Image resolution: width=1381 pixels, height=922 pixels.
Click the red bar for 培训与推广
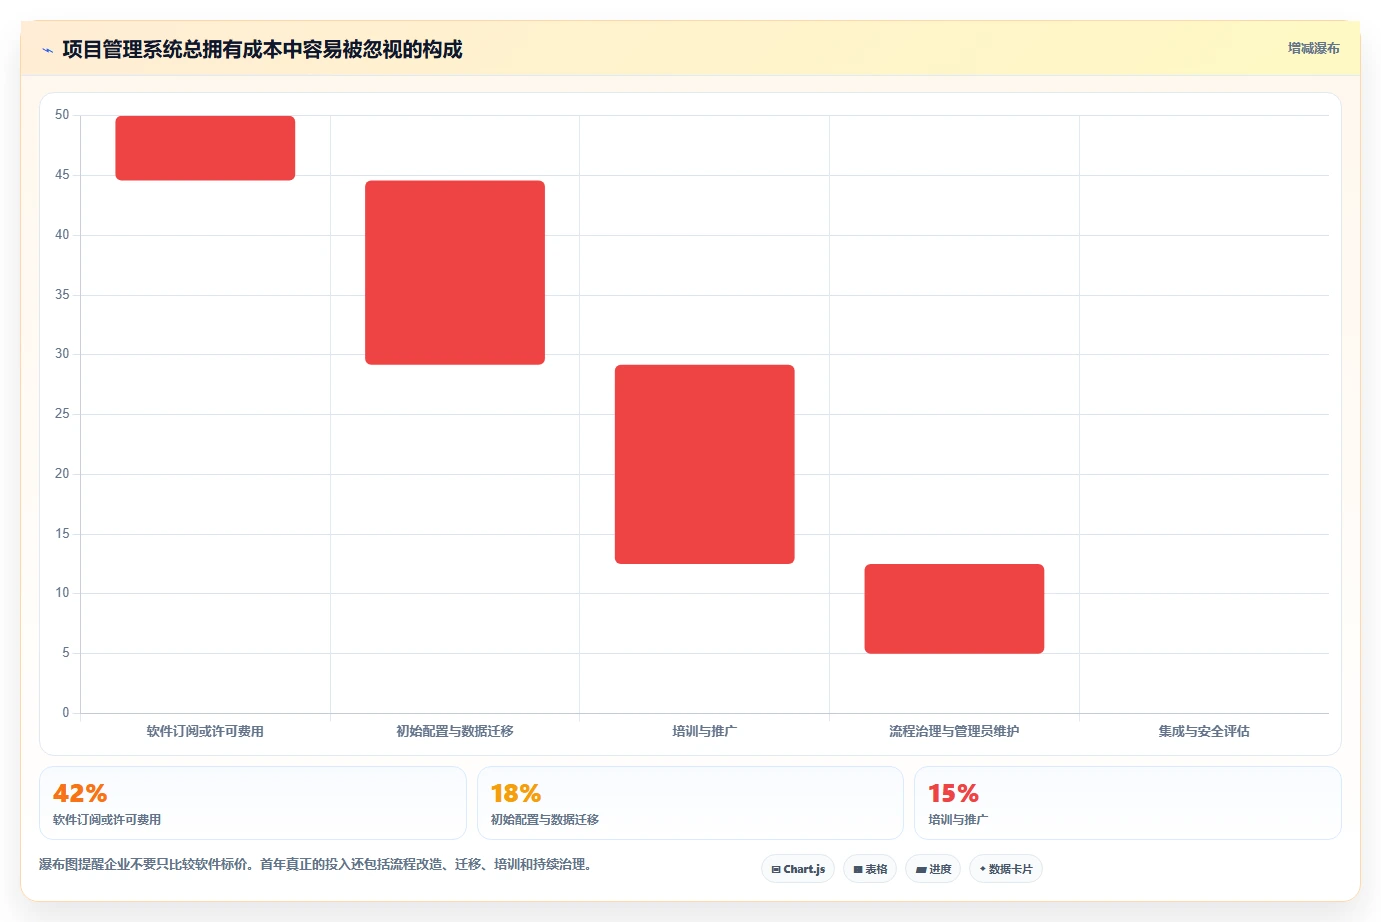pyautogui.click(x=705, y=464)
